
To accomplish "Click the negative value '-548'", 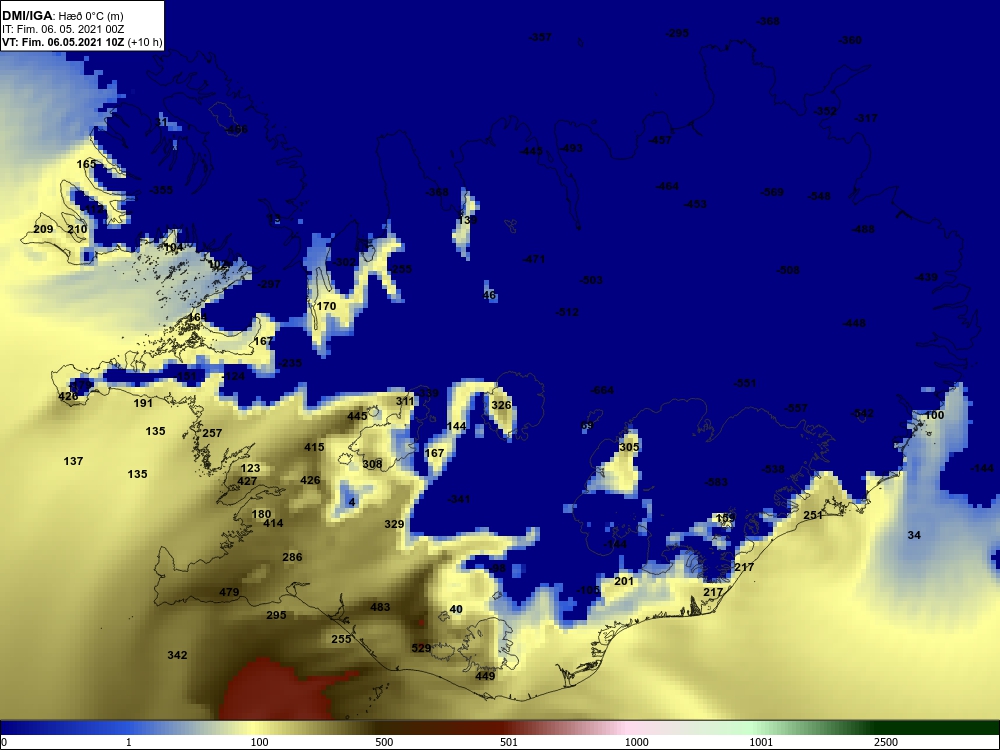I will (x=820, y=196).
